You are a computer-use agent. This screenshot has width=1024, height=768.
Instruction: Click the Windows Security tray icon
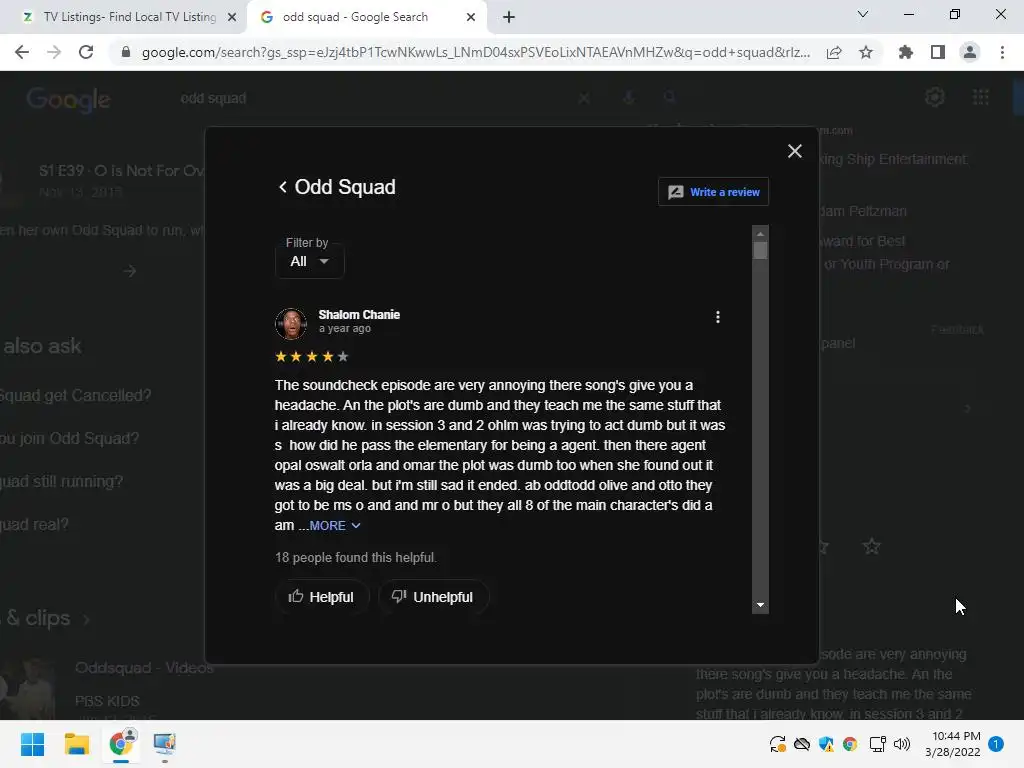tap(826, 744)
